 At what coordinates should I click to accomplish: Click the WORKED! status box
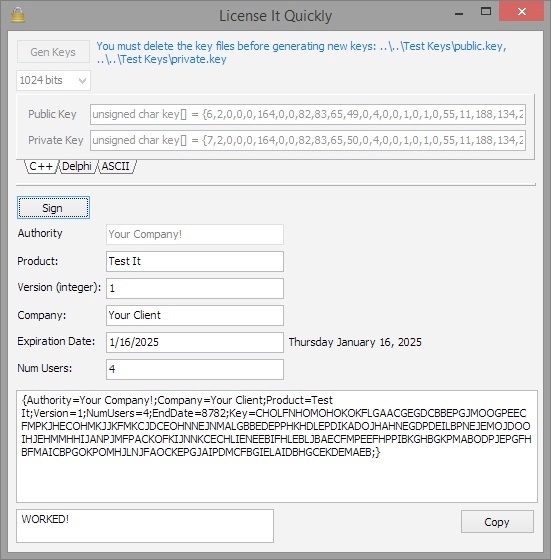click(145, 526)
